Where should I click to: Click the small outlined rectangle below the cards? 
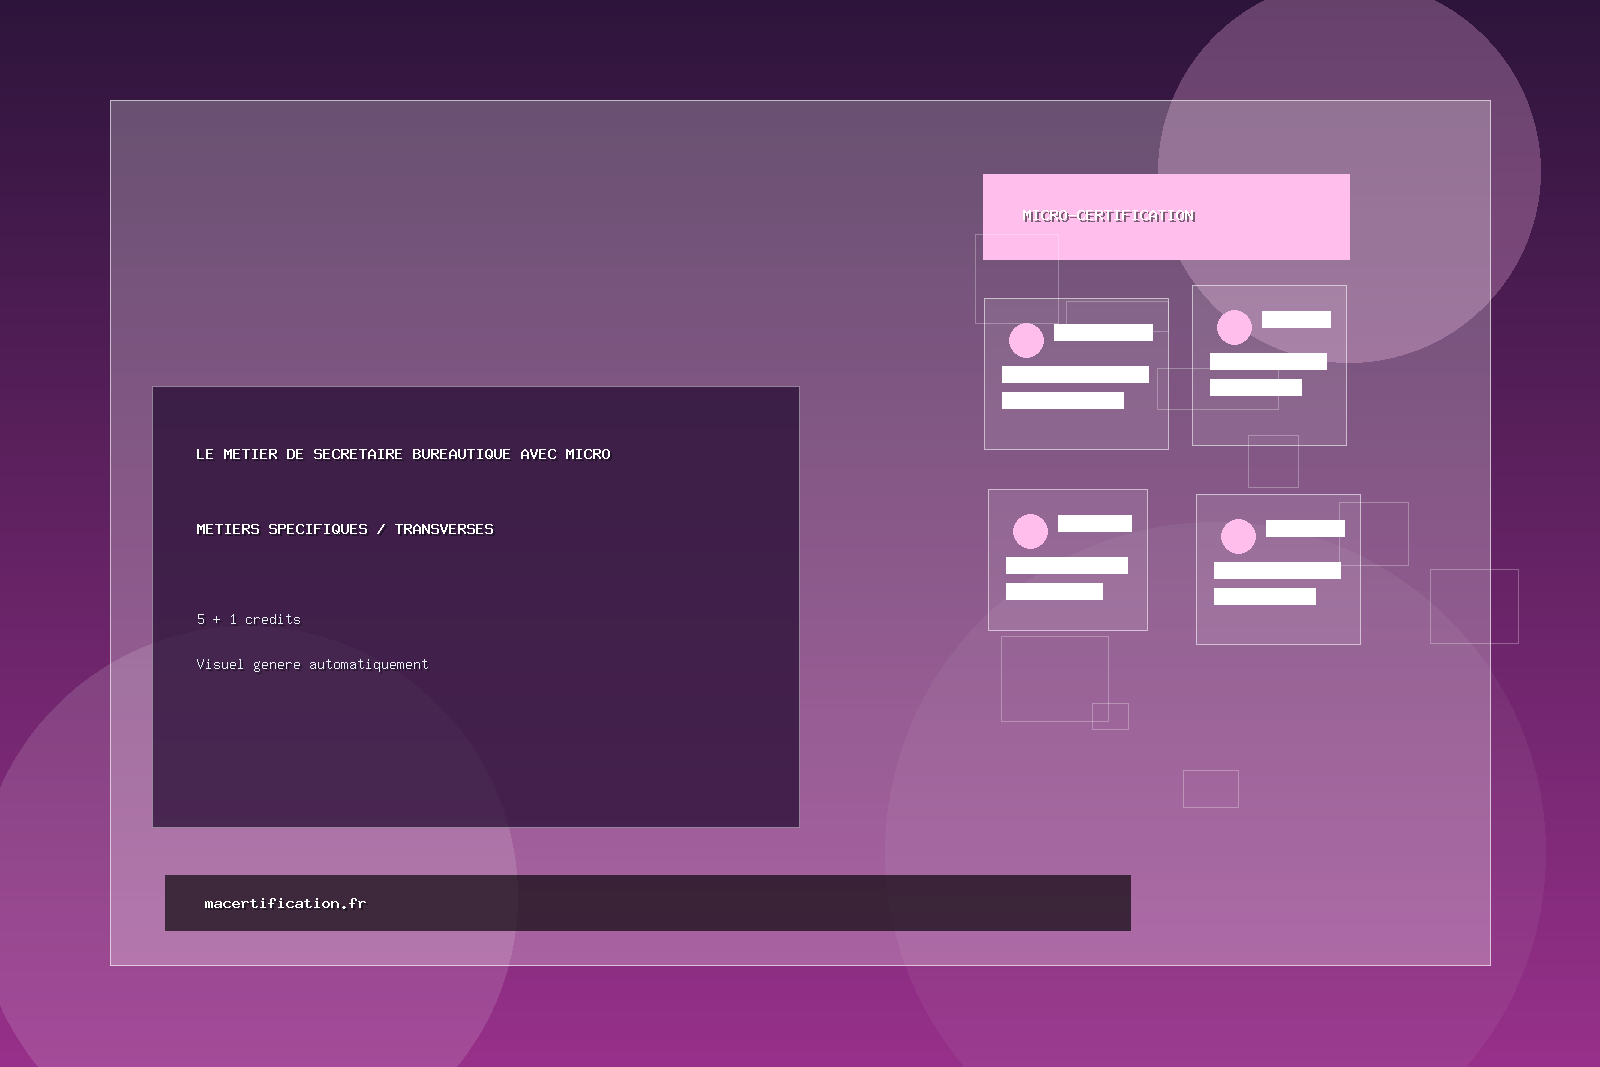pos(1211,789)
